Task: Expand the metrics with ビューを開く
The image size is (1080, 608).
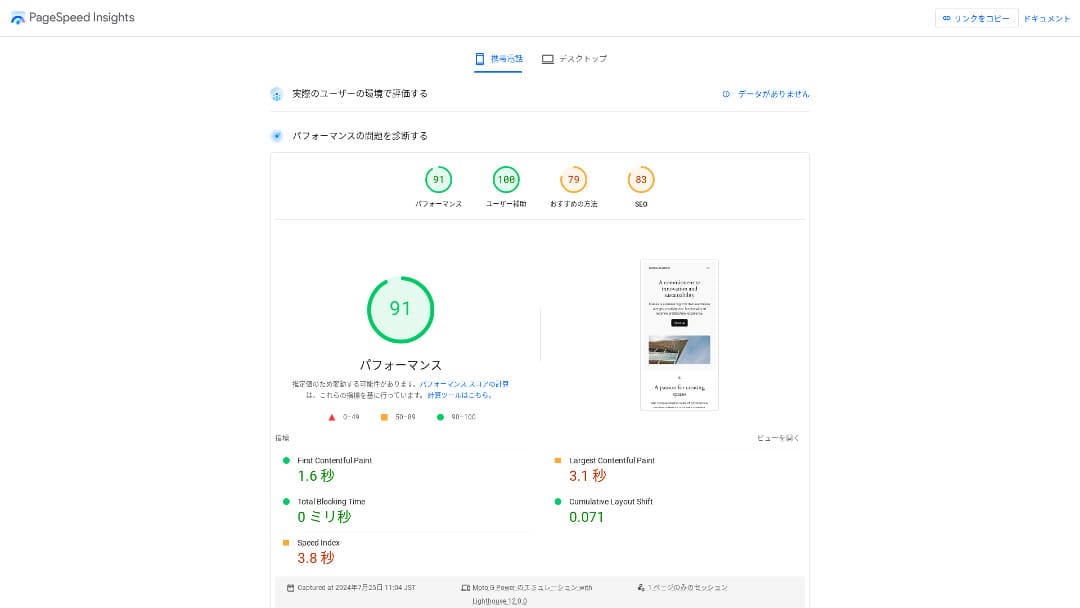Action: point(777,438)
